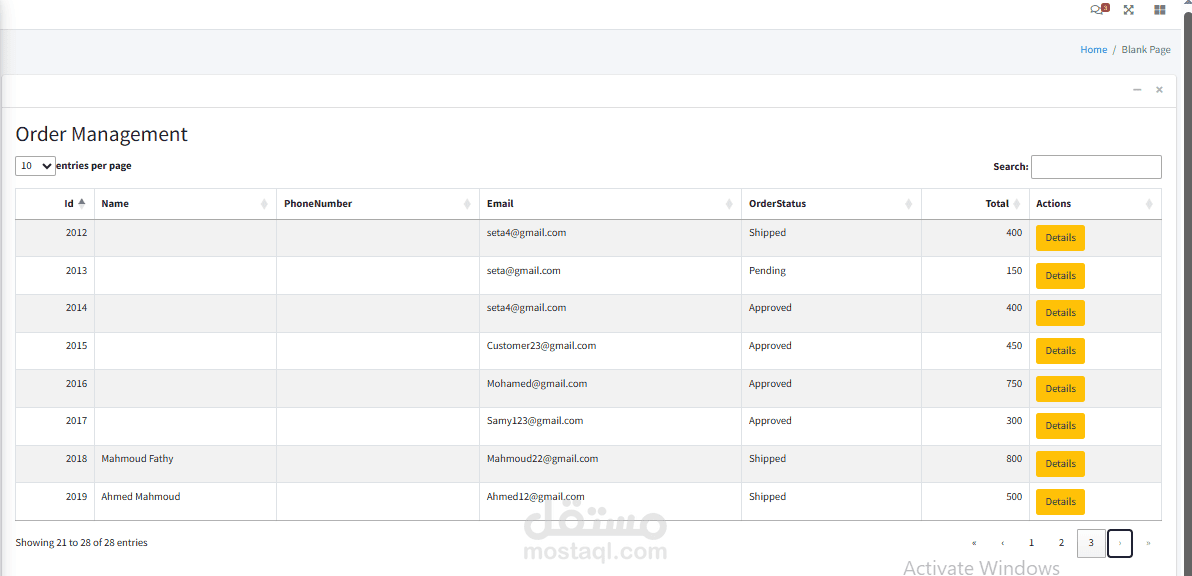Open the entries per page dropdown
Screen dimensions: 1192x576
pos(36,166)
